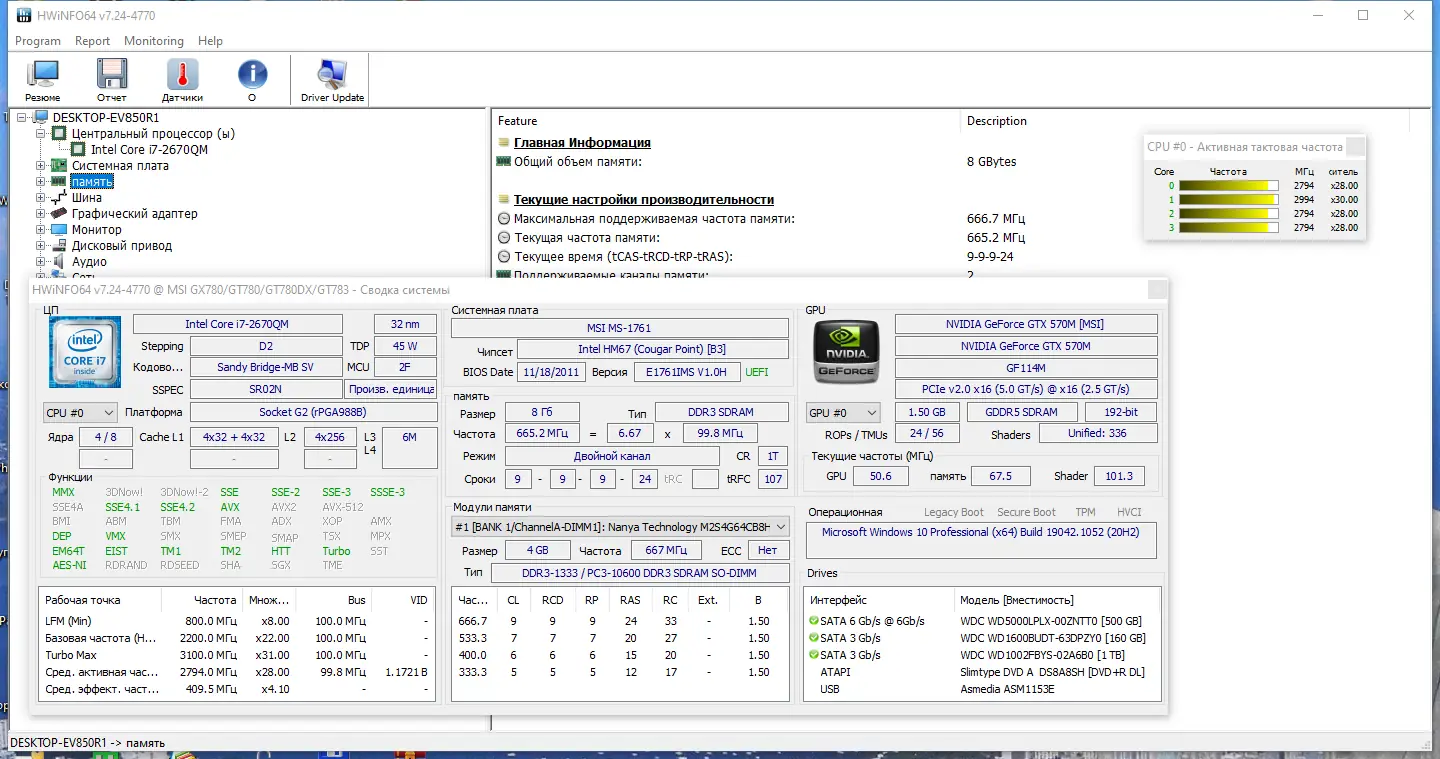Expand the Системная плата tree node
The height and width of the screenshot is (759, 1440).
[x=41, y=166]
